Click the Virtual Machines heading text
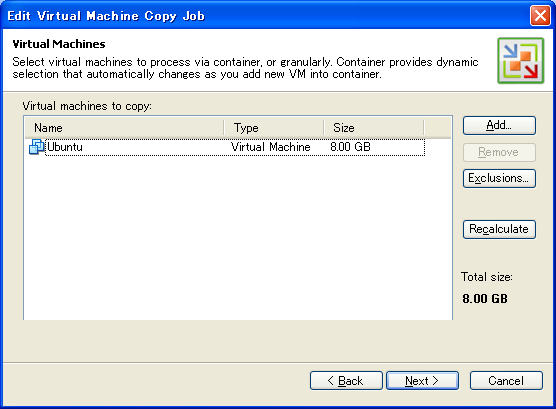Screen dimensions: 556x409 (x=59, y=44)
